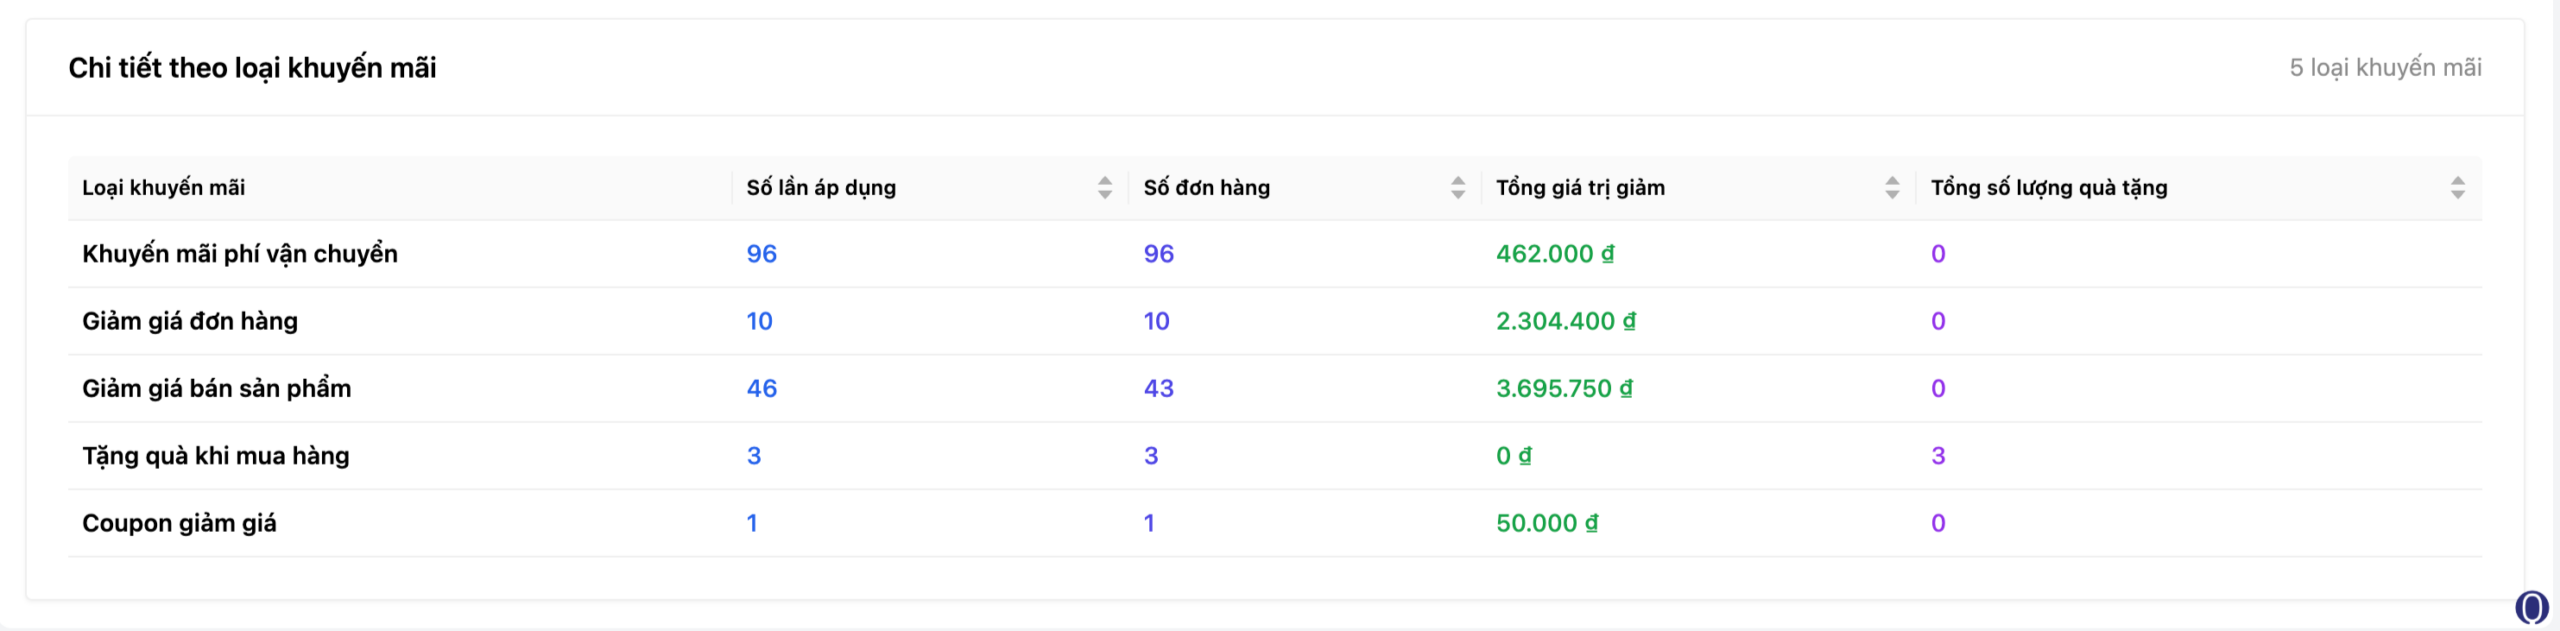
Task: Sort by Tổng số lượng quà tặng icon
Action: point(2457,188)
